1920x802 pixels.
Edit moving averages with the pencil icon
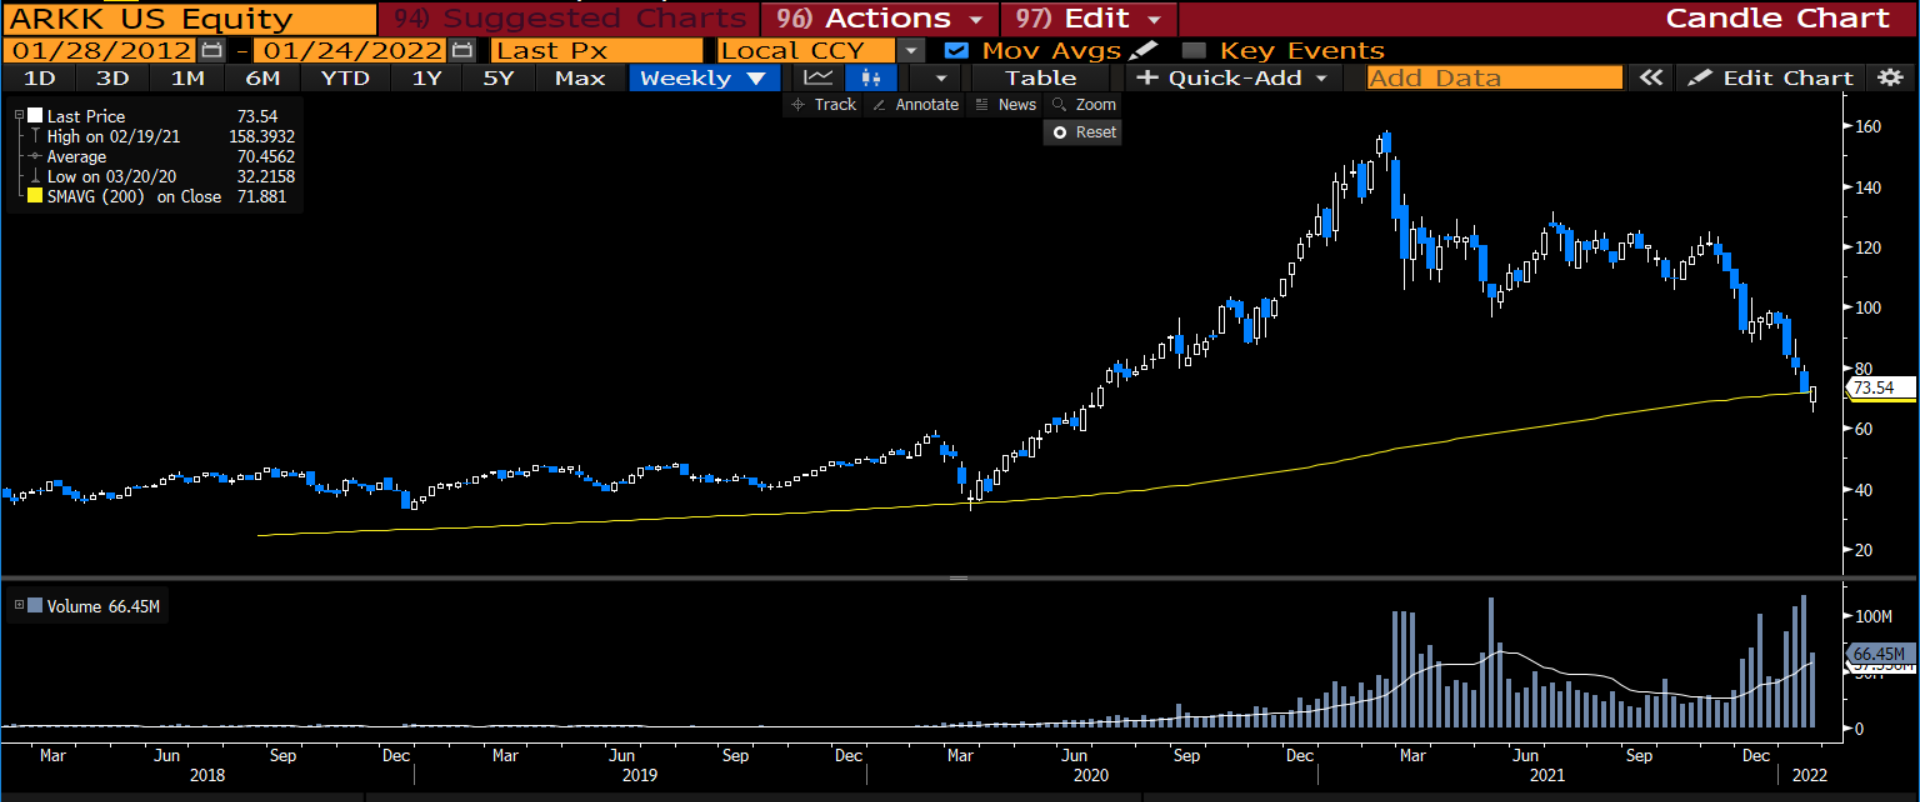1144,50
